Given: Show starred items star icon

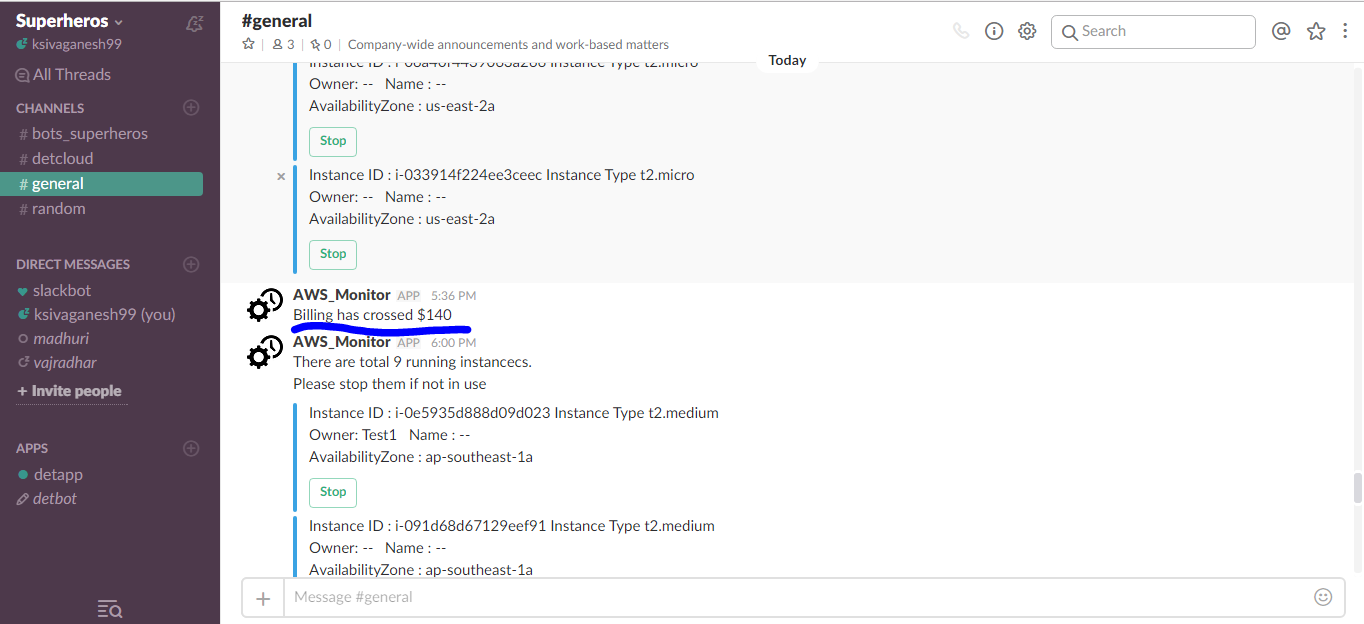Looking at the screenshot, I should point(1316,31).
